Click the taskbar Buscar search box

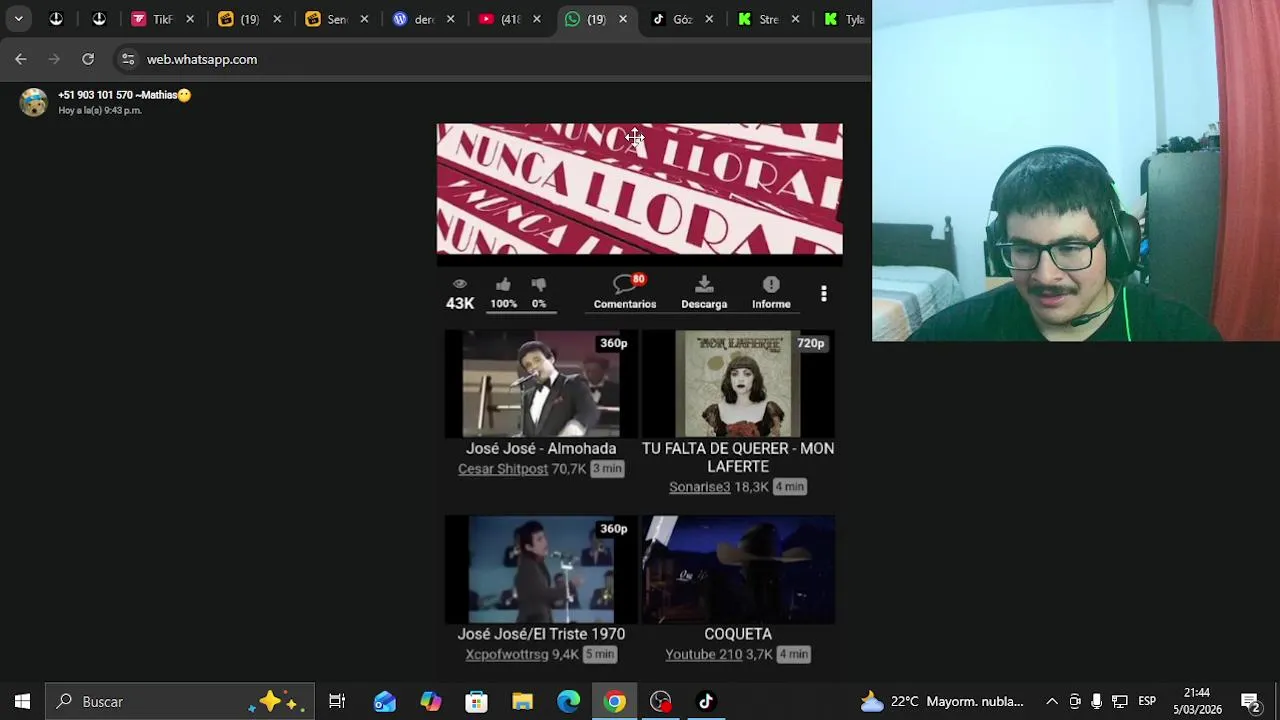180,701
